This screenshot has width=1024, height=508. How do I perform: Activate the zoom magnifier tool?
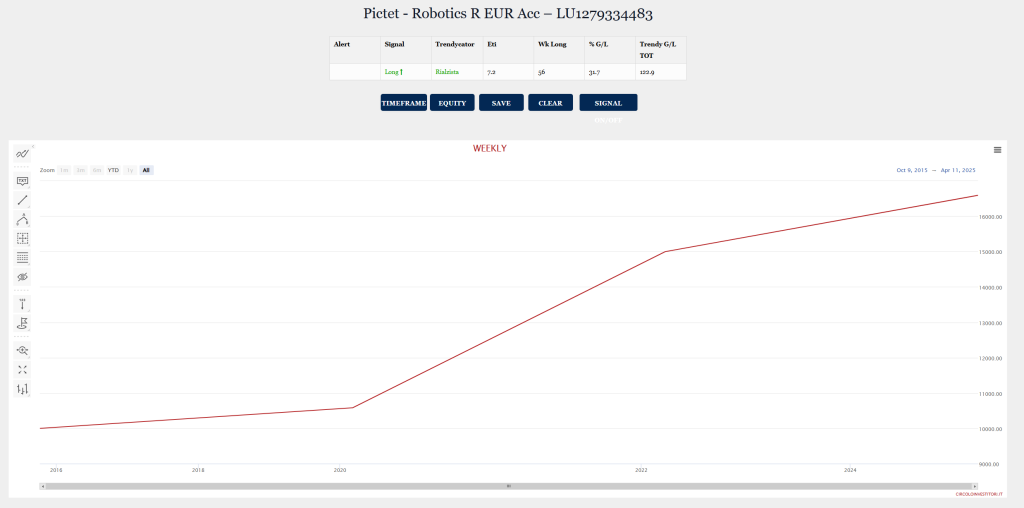pos(22,350)
